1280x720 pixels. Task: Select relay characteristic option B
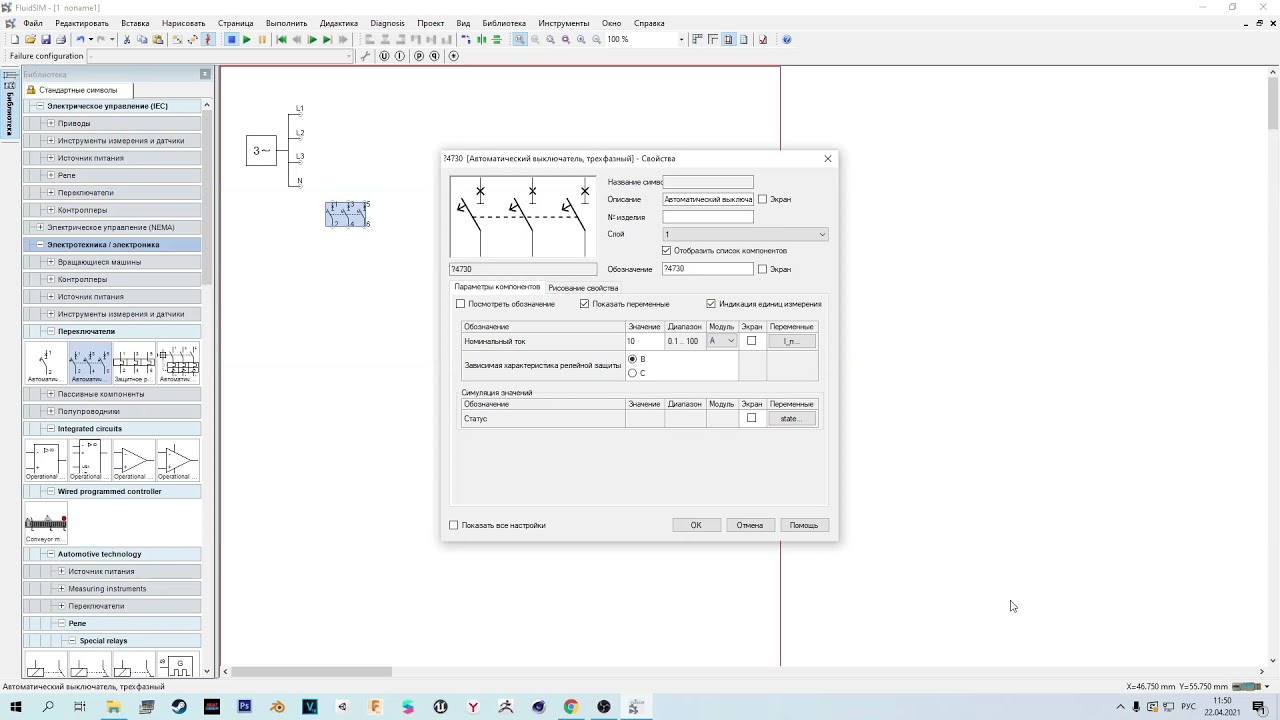(632, 359)
